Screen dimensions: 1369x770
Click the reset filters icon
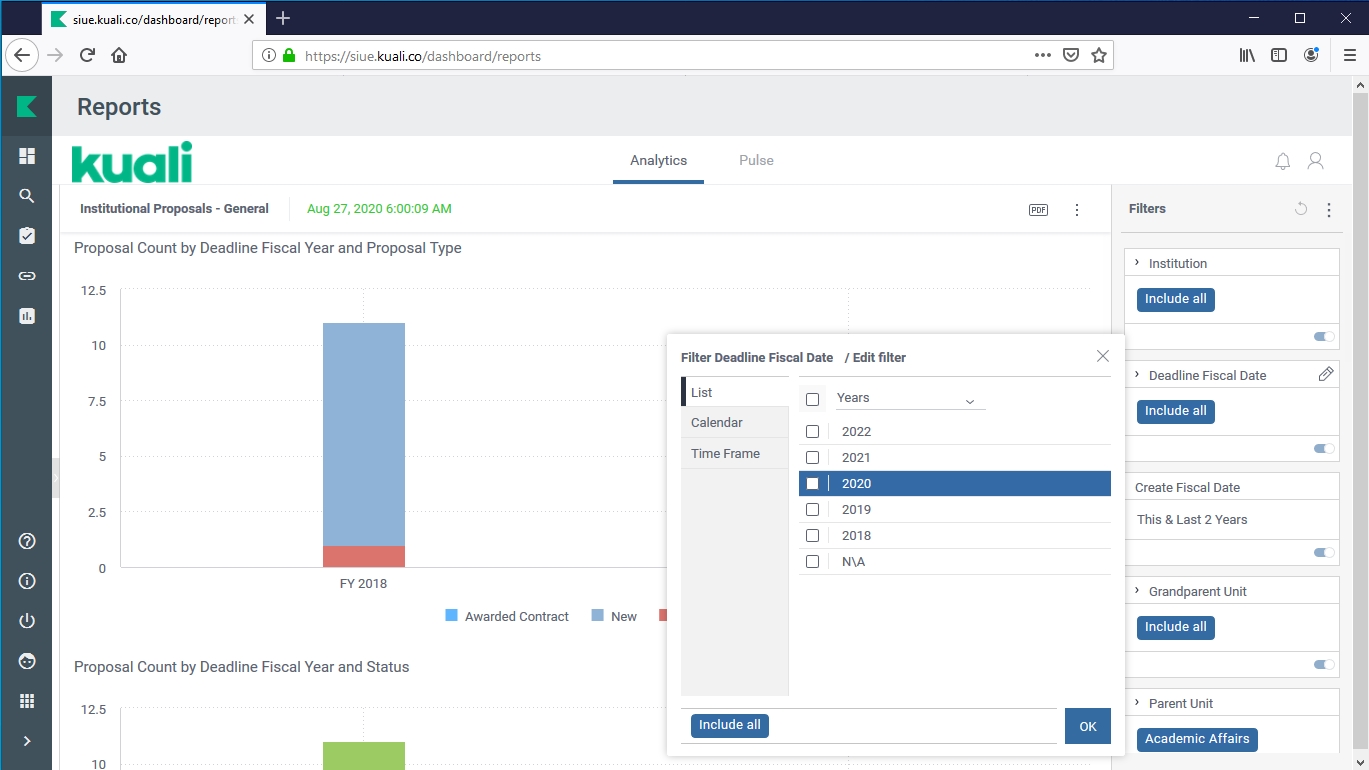[1300, 209]
